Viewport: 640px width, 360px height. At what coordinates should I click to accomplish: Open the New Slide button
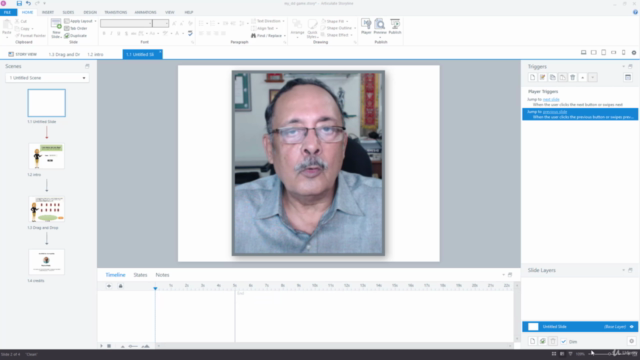coord(56,29)
